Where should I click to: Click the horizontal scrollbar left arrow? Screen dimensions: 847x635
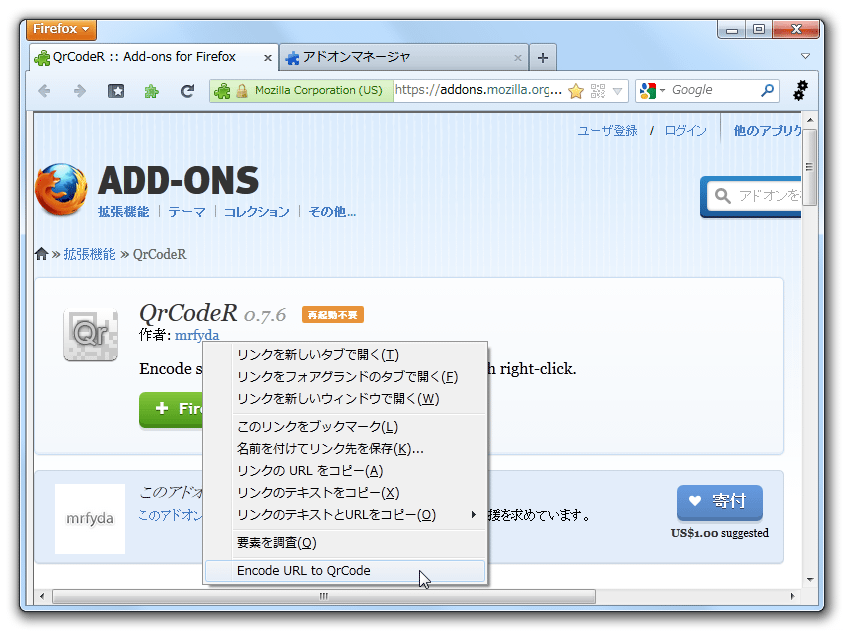[42, 596]
